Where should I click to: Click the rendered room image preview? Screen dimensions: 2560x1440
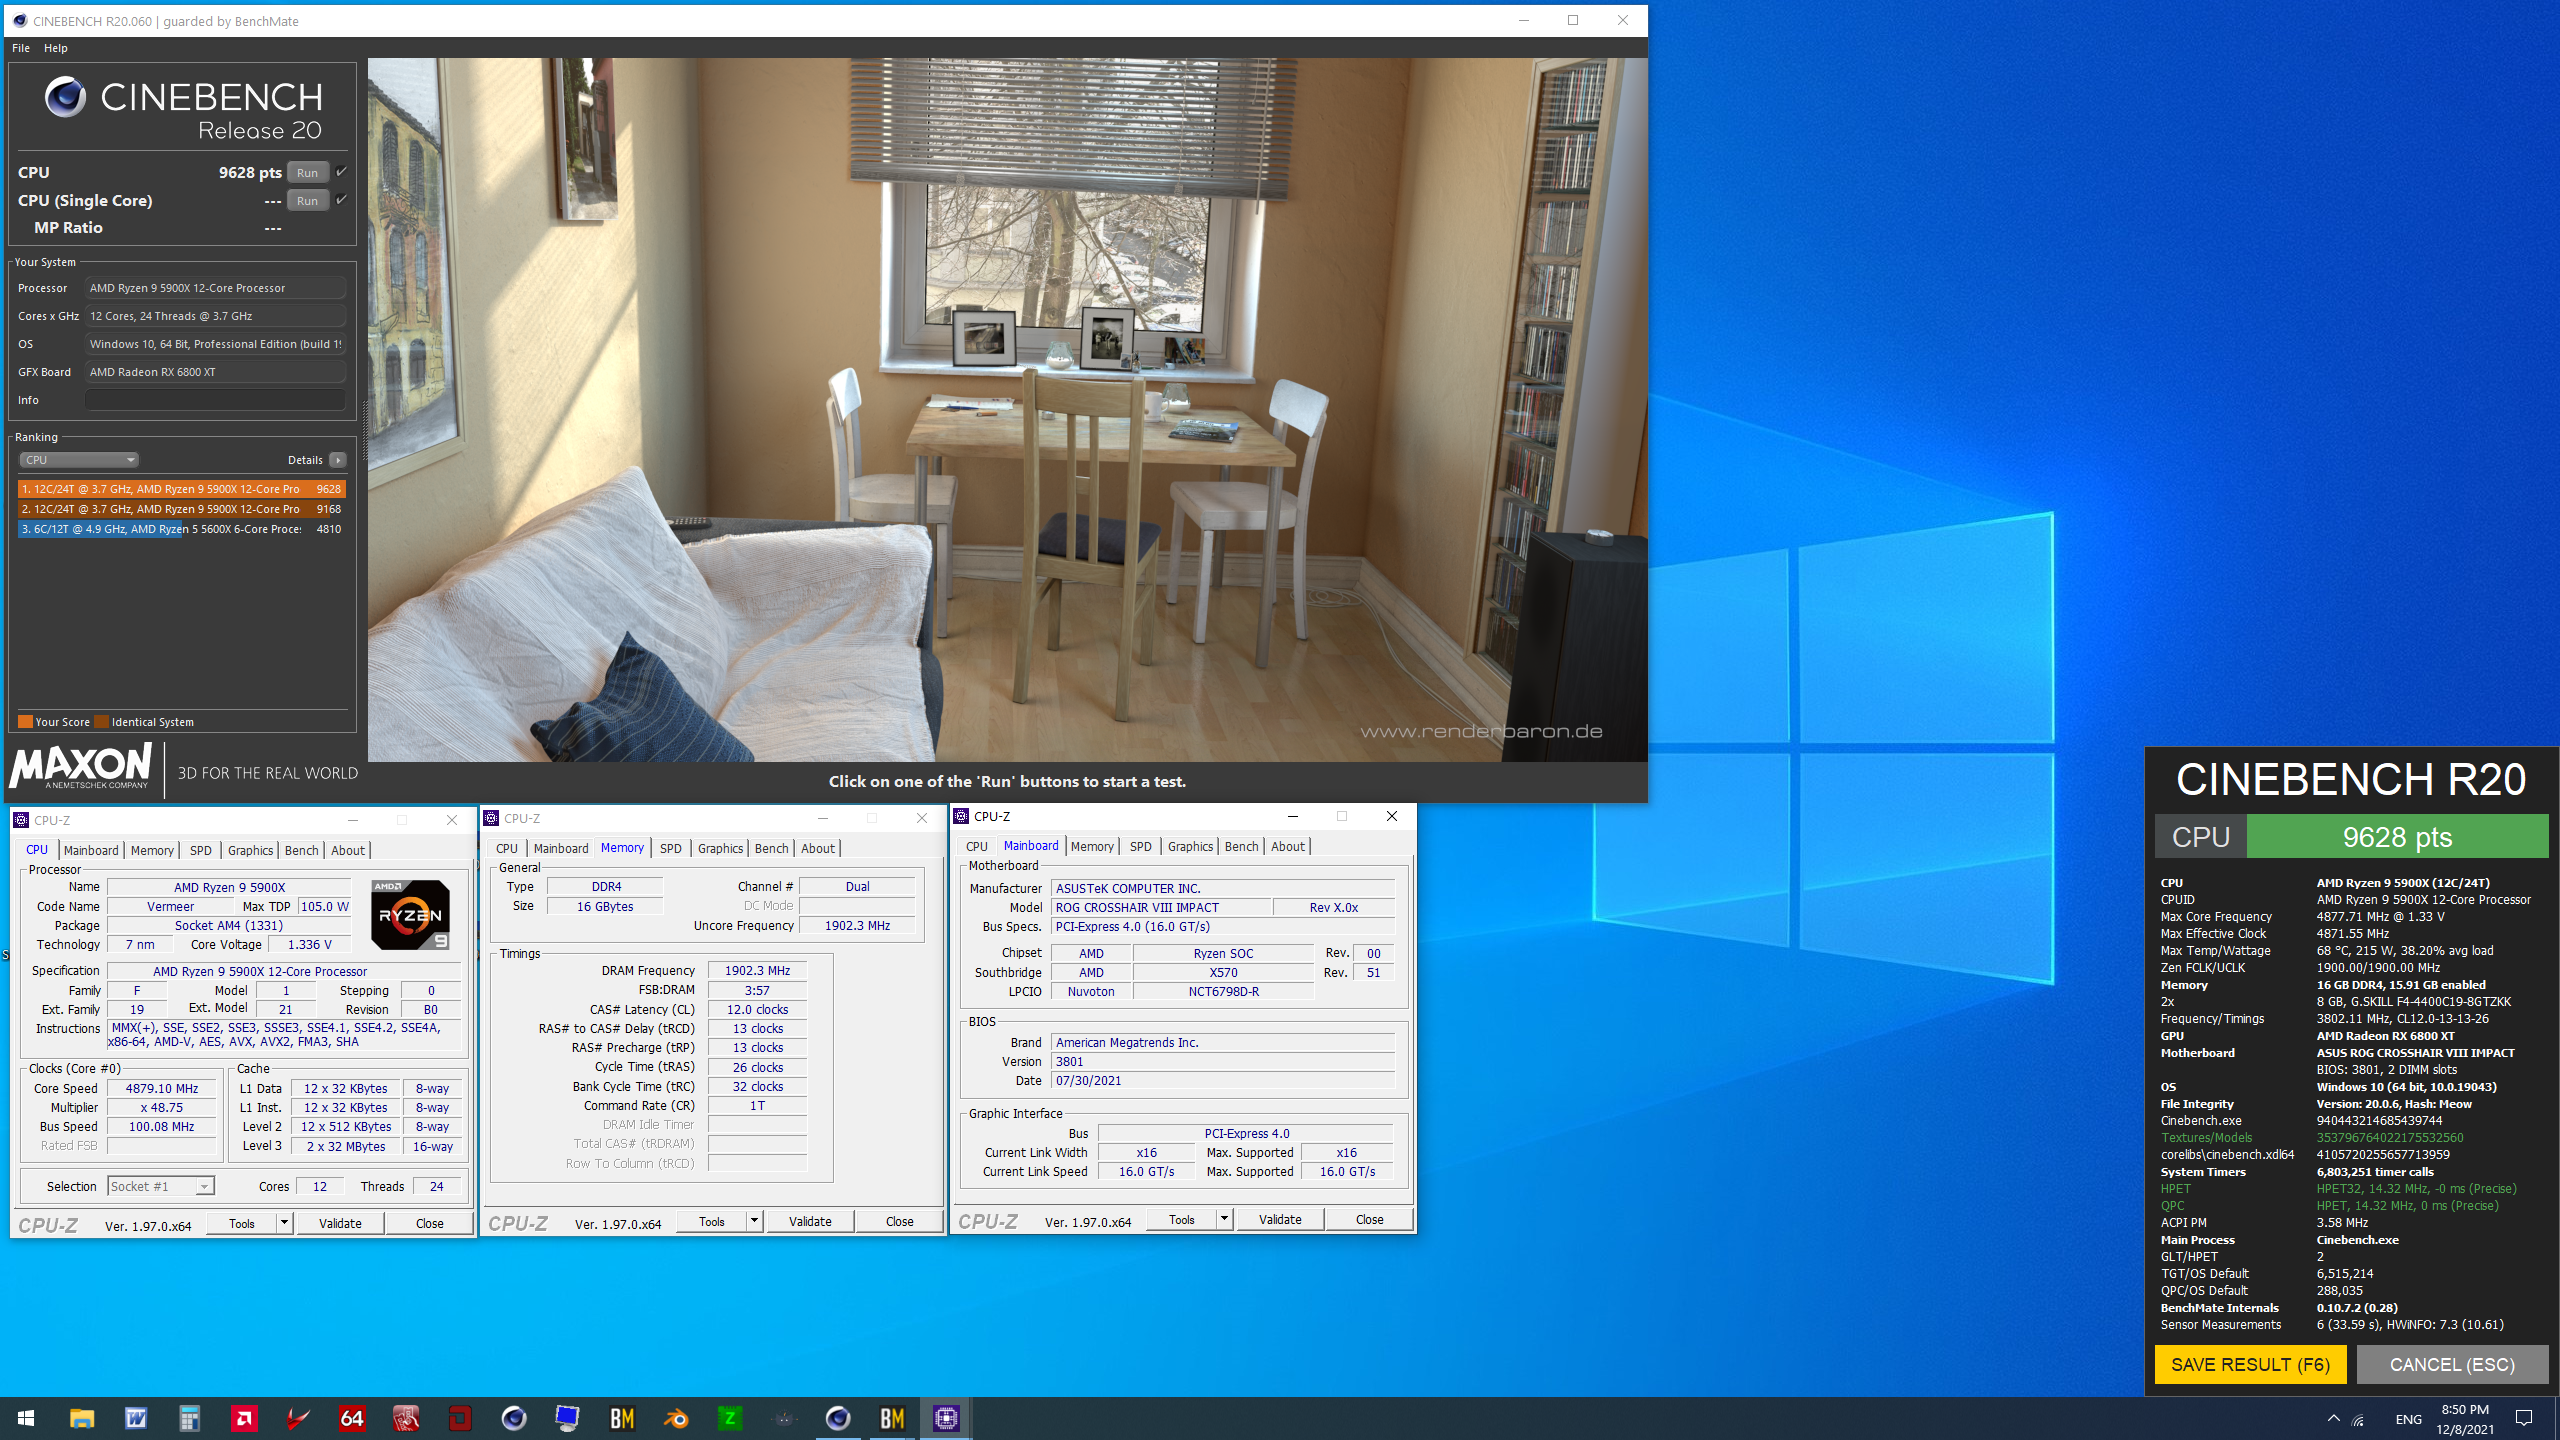pos(1007,410)
